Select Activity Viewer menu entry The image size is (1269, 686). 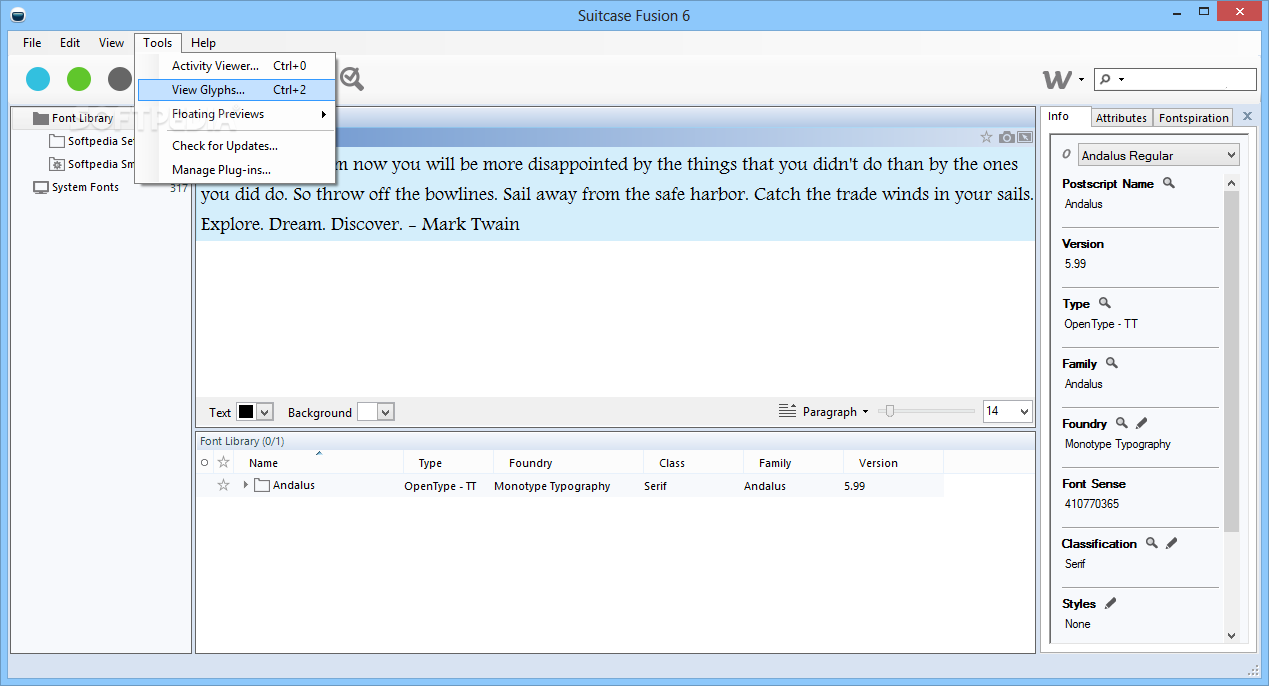click(236, 66)
